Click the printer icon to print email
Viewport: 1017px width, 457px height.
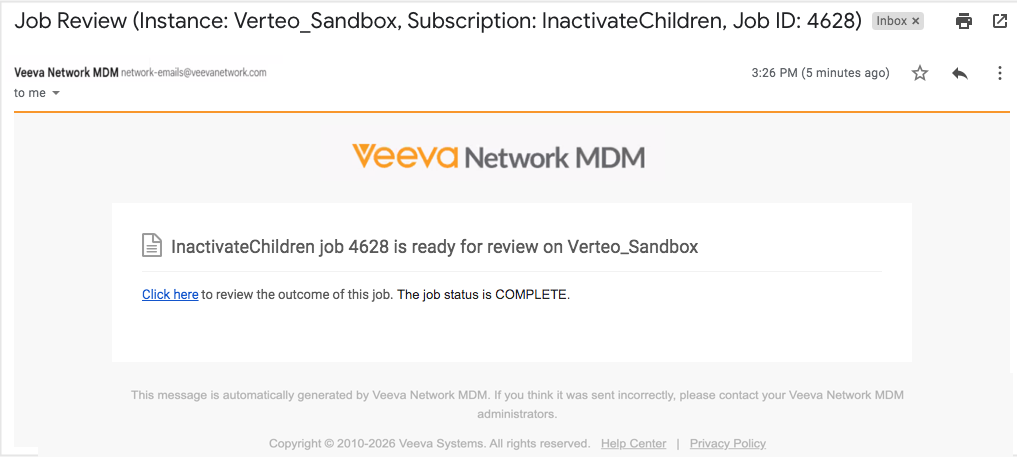click(x=964, y=21)
